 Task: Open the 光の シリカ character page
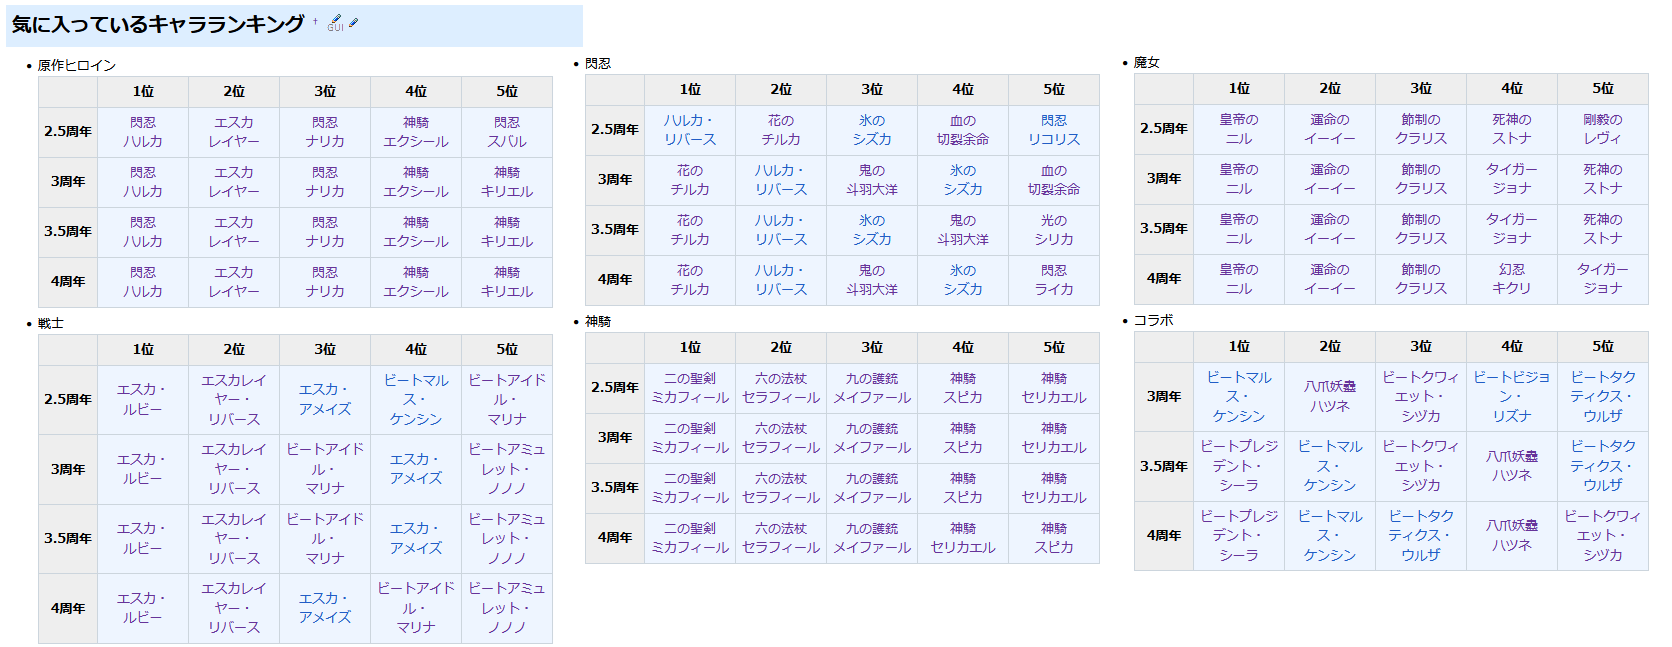coord(1054,230)
